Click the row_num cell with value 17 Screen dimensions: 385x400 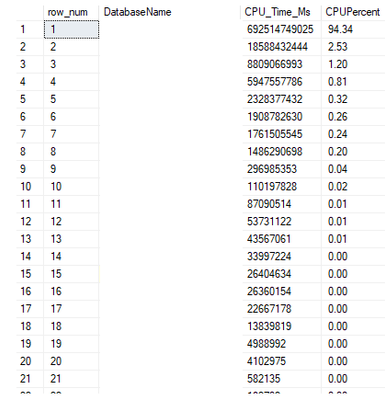coord(71,308)
